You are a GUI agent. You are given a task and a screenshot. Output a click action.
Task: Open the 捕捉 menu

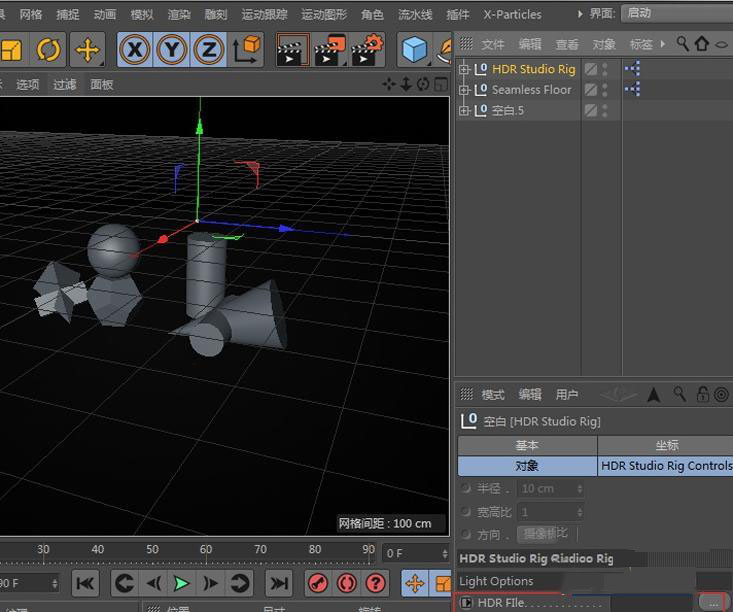click(x=68, y=14)
